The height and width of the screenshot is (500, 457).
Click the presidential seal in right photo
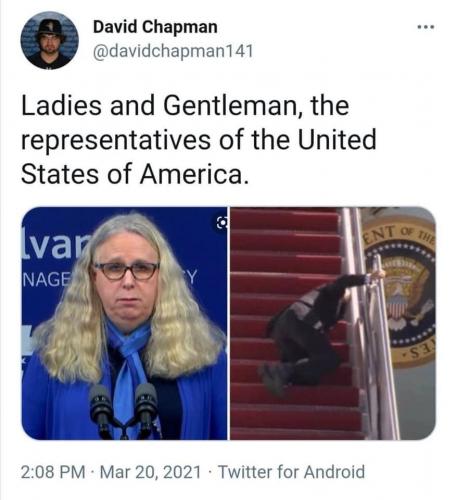coord(400,293)
